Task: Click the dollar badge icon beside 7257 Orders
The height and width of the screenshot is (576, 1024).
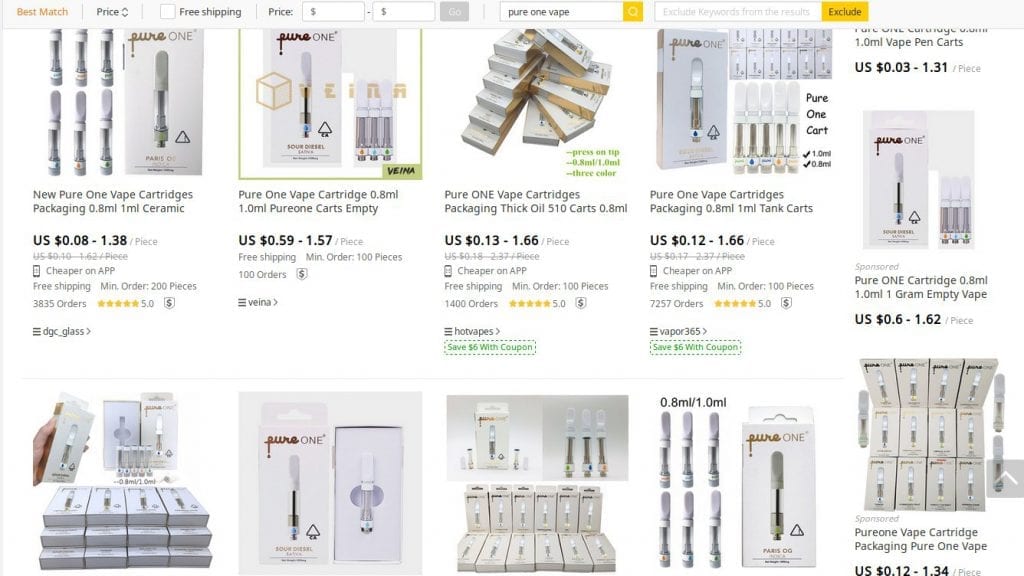Action: [786, 304]
